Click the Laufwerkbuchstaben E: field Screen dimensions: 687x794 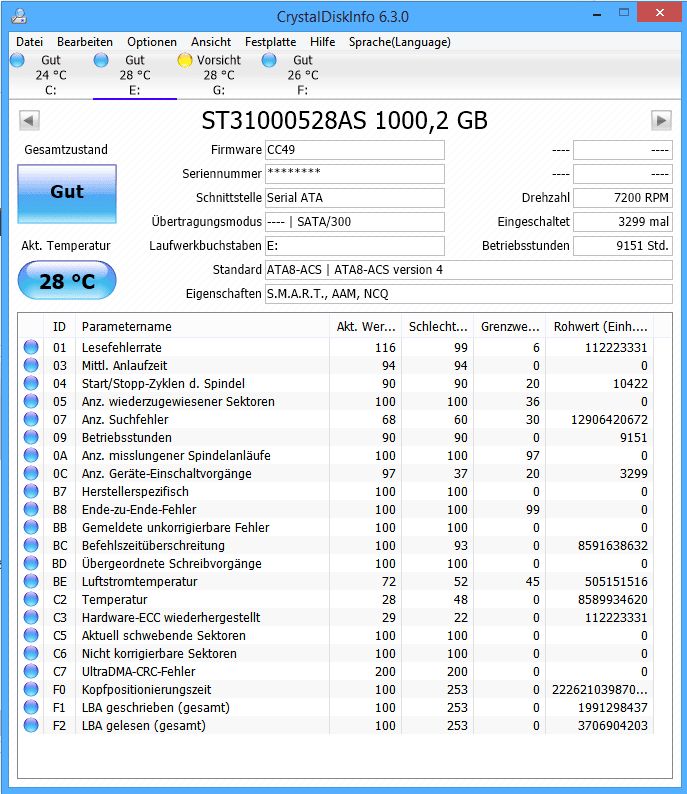click(355, 246)
